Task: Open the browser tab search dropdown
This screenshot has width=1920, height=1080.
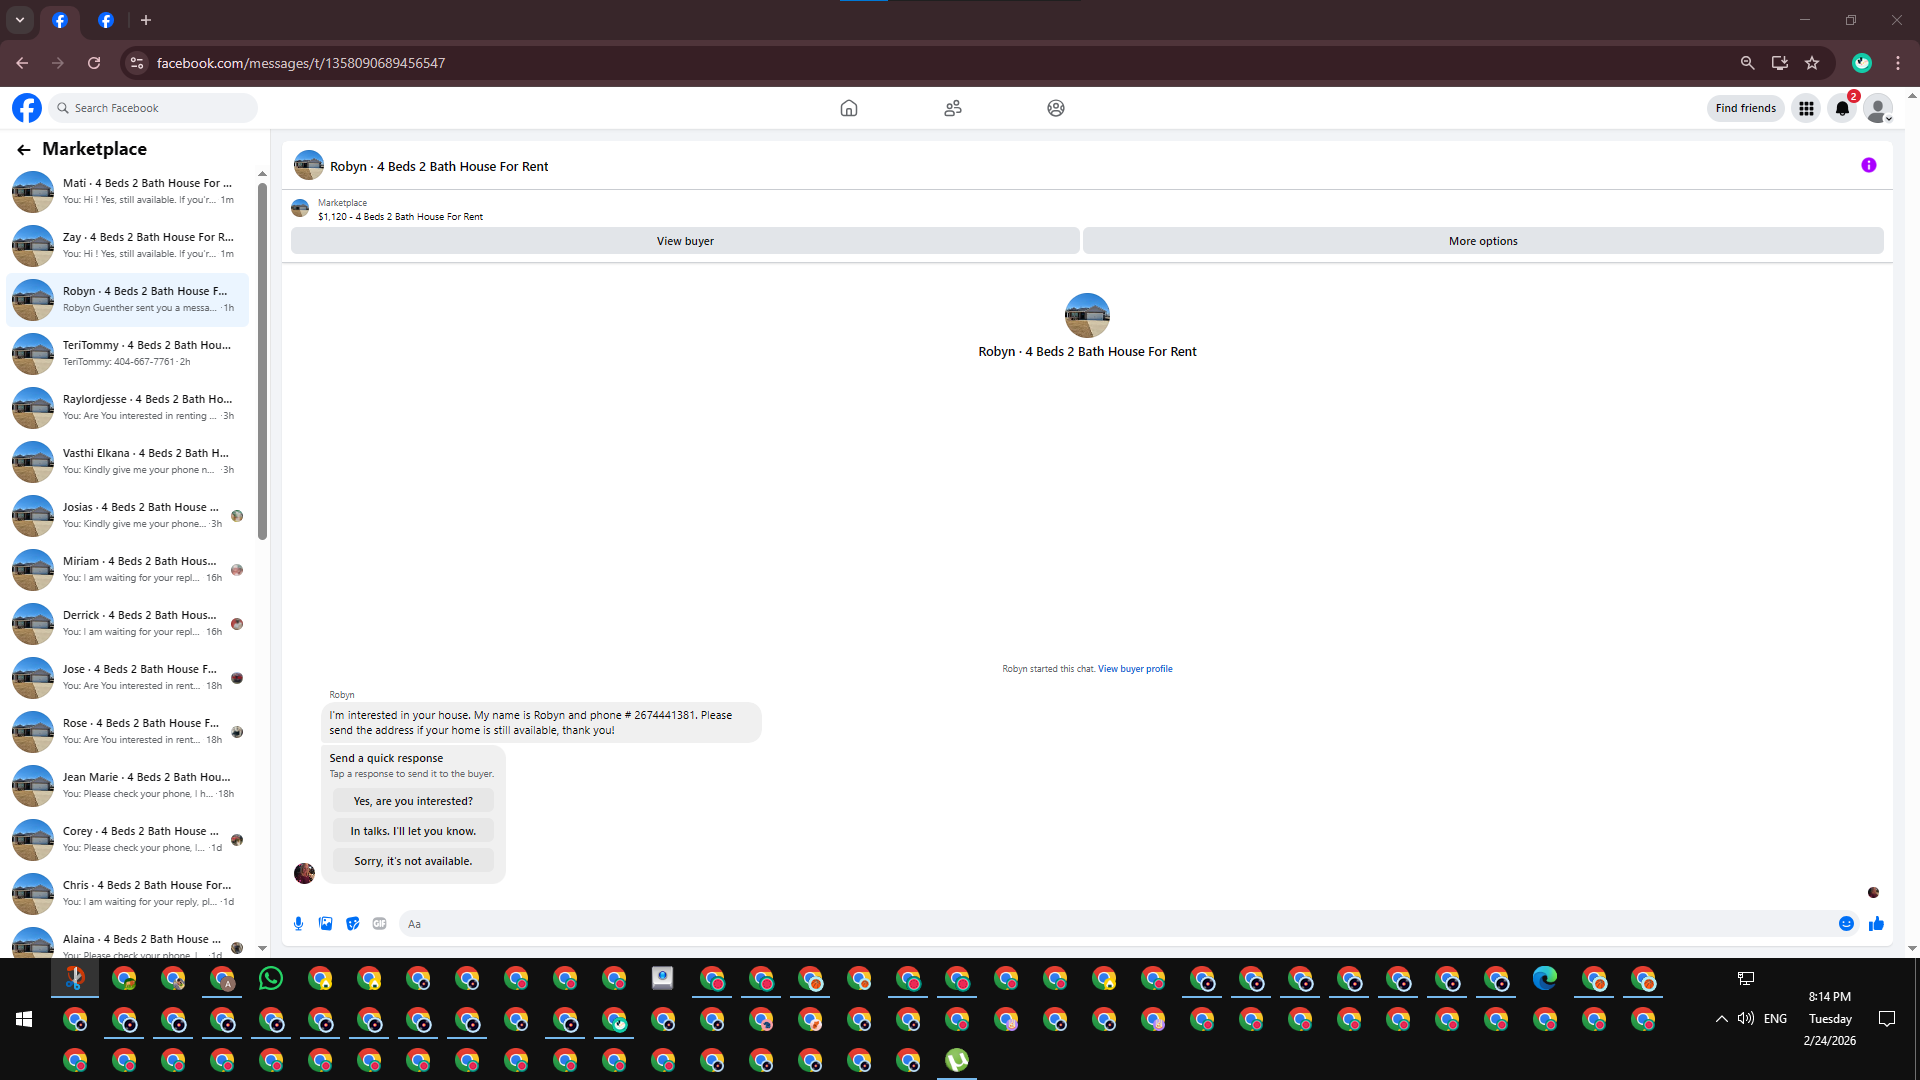Action: (x=19, y=20)
